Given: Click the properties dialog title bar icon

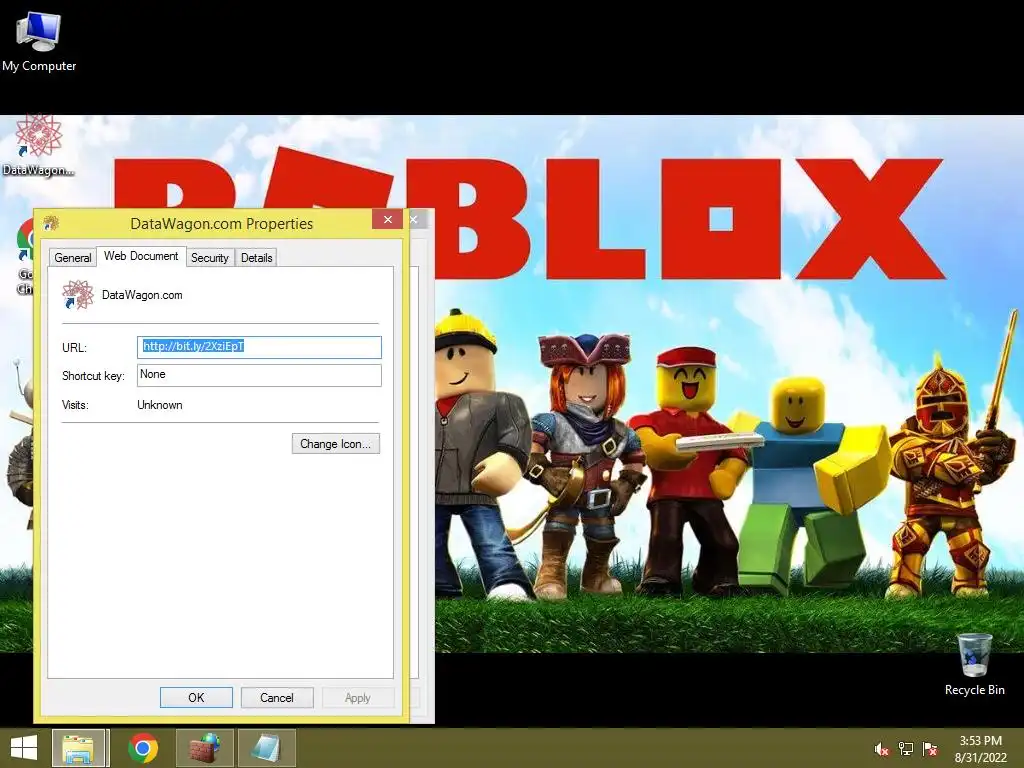Looking at the screenshot, I should tap(51, 223).
